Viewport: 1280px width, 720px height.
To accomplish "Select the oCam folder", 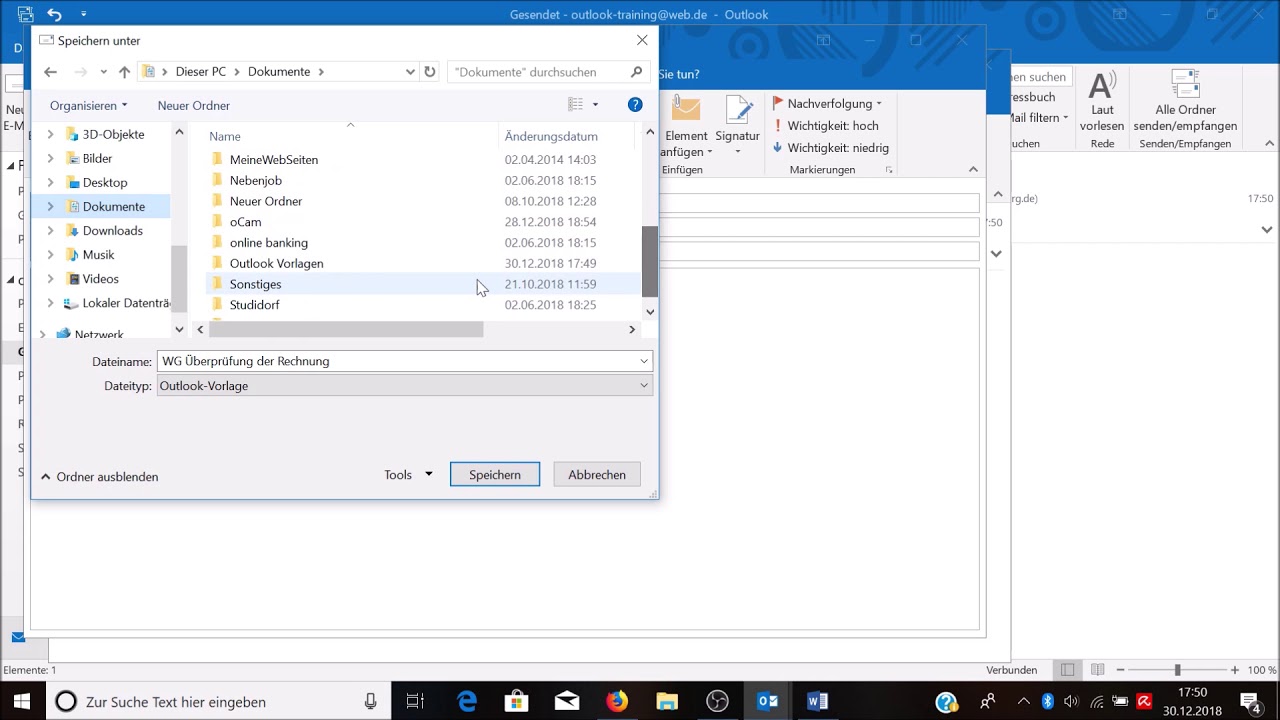I will (x=245, y=222).
